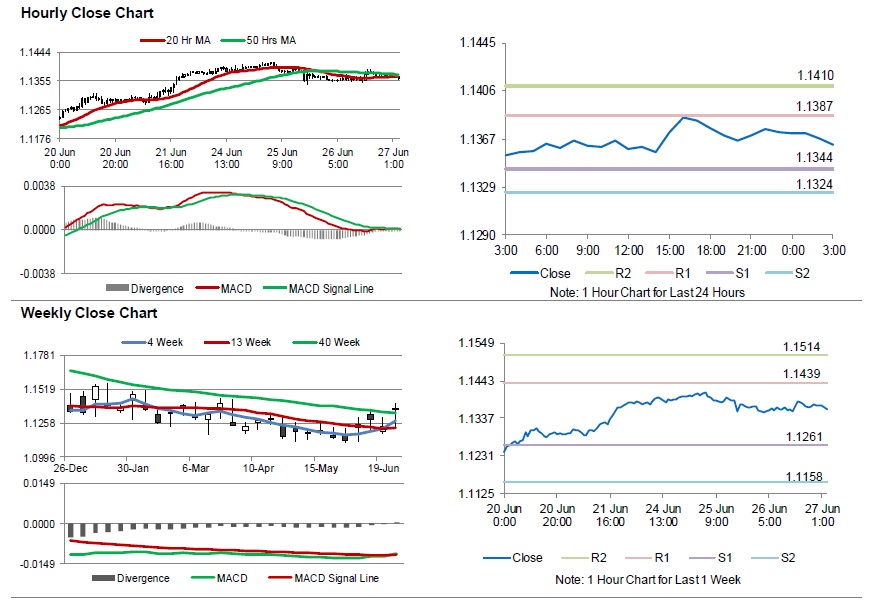Viewport: 873px width, 601px height.
Task: Click the S2 level label 1.1324
Action: [x=815, y=184]
